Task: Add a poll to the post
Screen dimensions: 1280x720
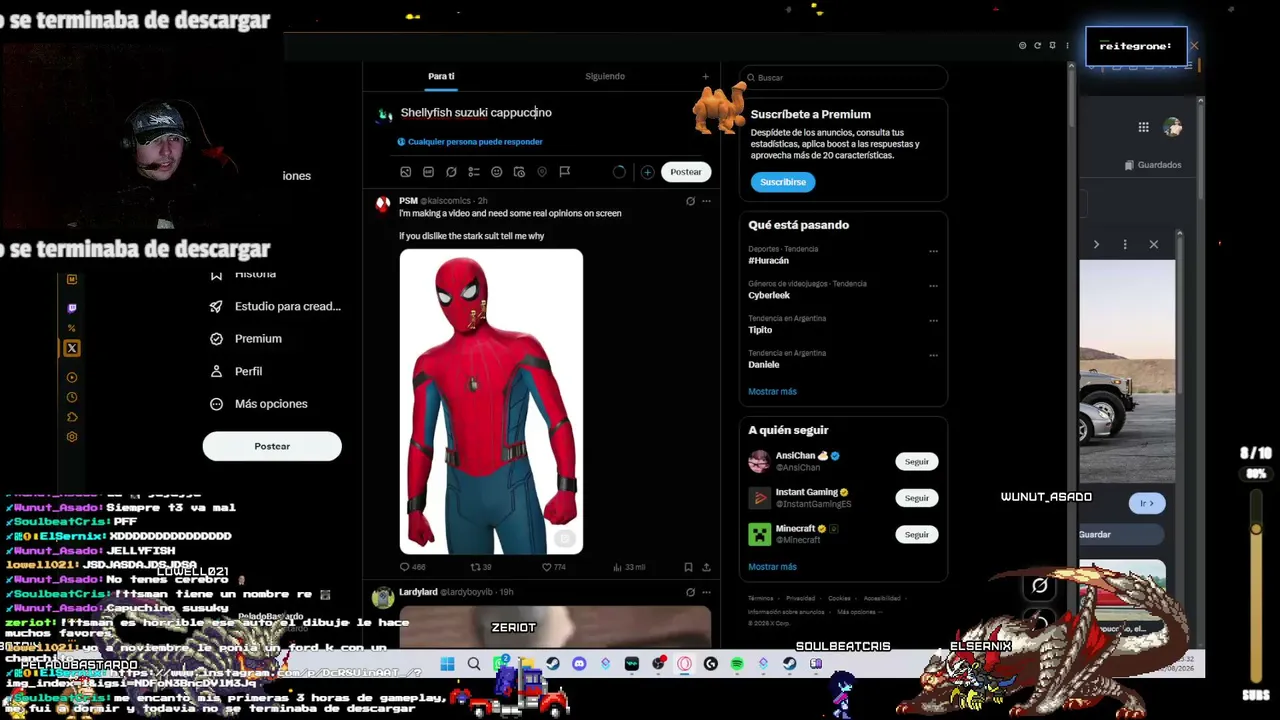Action: [x=474, y=172]
